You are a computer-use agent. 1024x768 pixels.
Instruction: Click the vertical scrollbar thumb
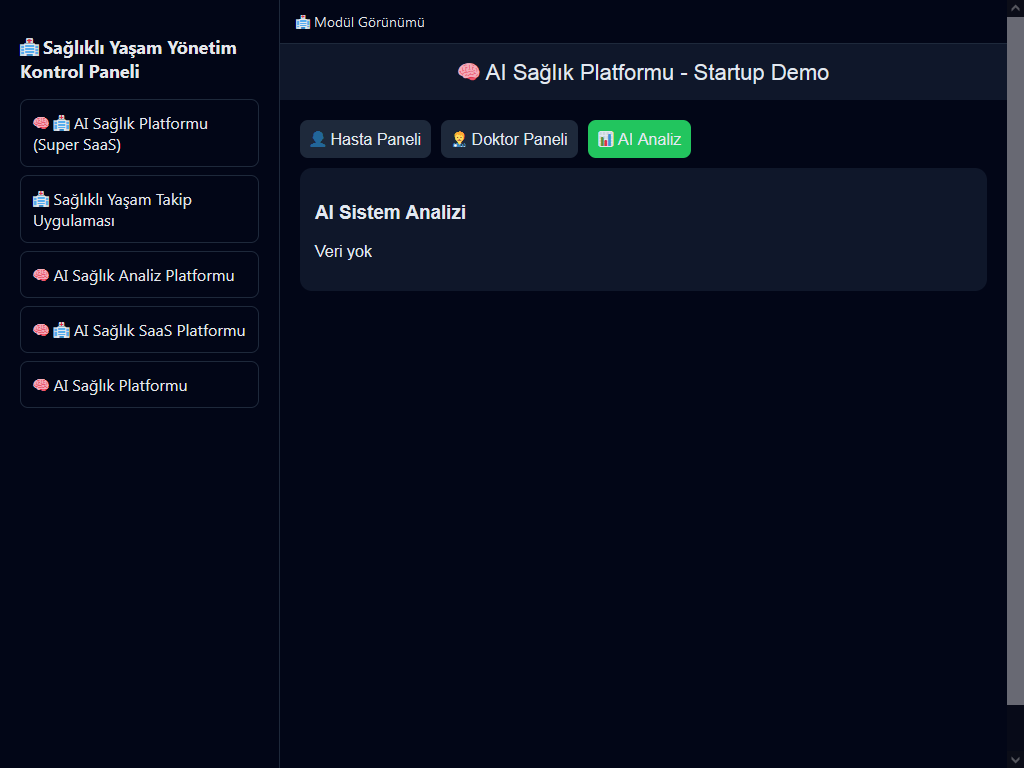pos(1015,360)
